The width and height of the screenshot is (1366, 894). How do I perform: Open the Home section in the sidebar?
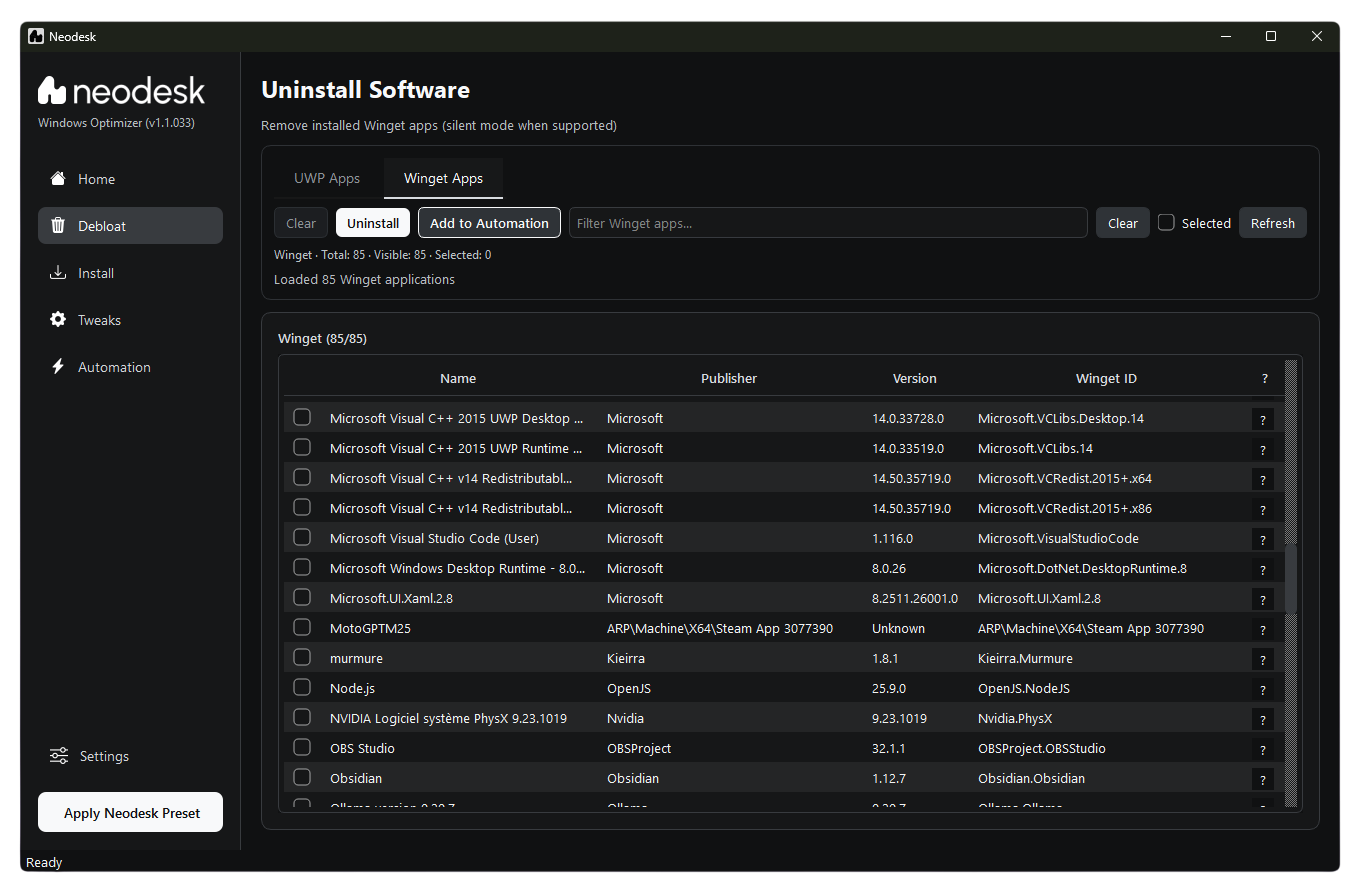coord(96,179)
